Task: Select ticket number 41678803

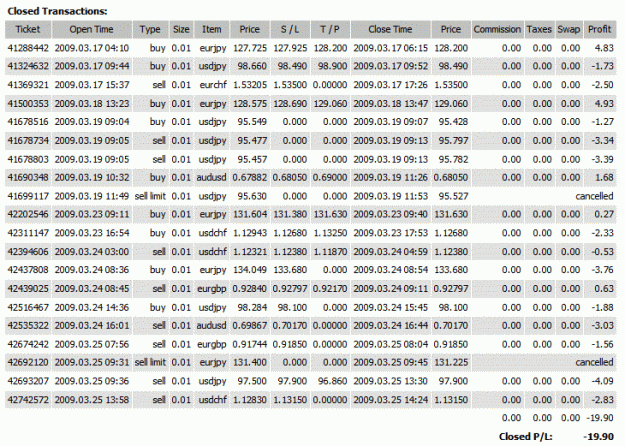Action: pos(28,159)
